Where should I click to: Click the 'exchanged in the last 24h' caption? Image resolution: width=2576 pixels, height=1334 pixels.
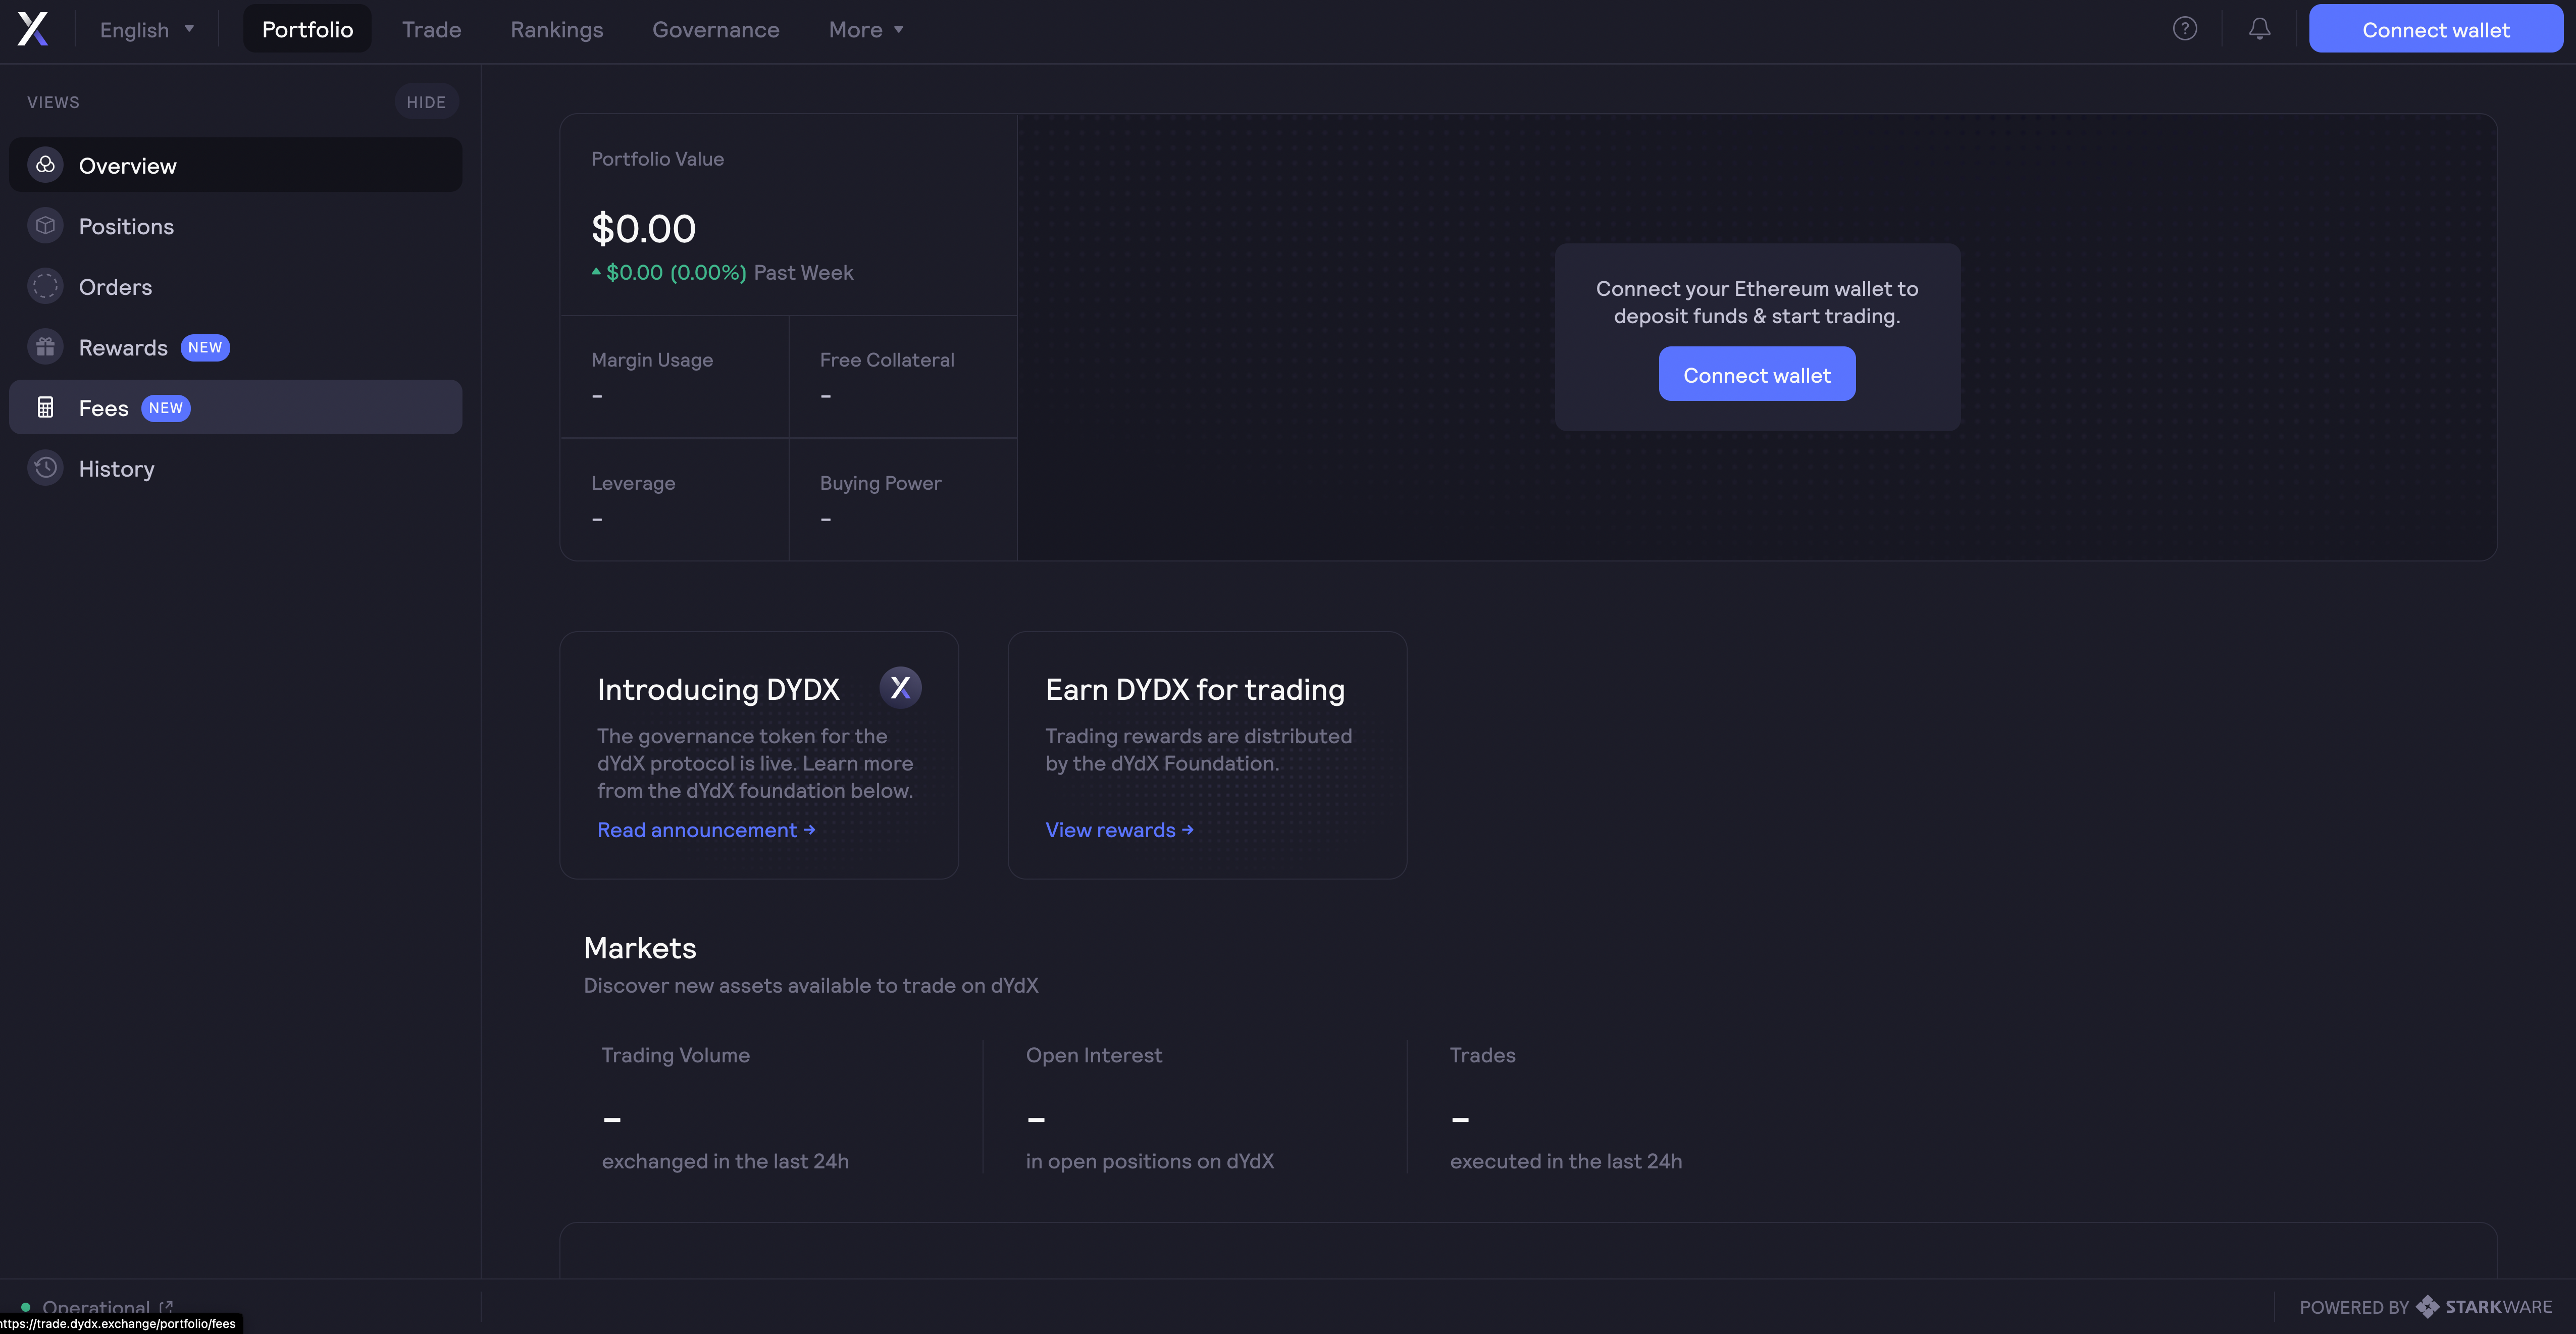[x=725, y=1161]
